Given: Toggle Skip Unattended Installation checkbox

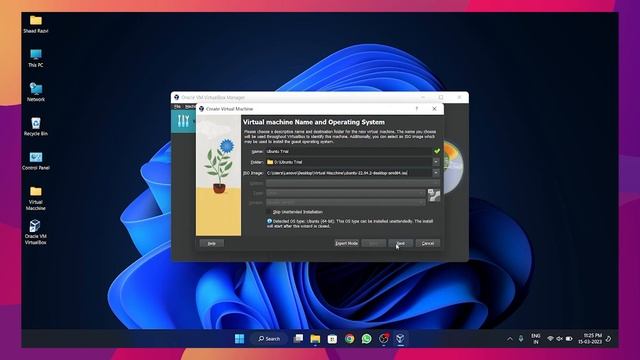Looking at the screenshot, I should point(268,212).
